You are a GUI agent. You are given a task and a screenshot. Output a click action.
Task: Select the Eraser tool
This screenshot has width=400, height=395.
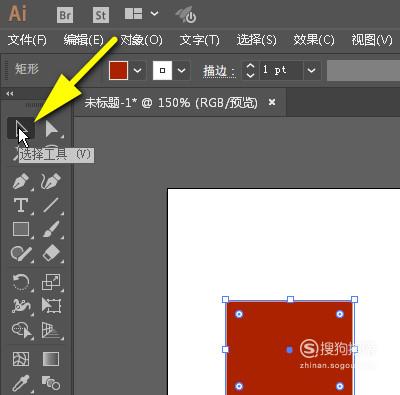point(51,254)
